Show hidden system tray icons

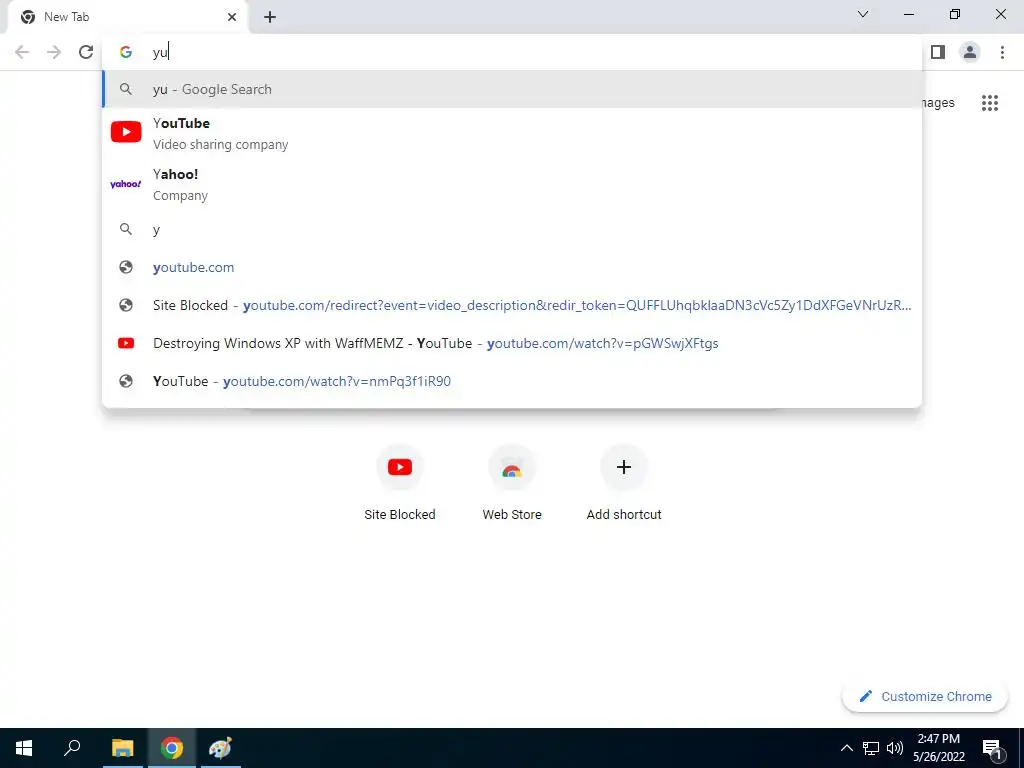[x=846, y=748]
